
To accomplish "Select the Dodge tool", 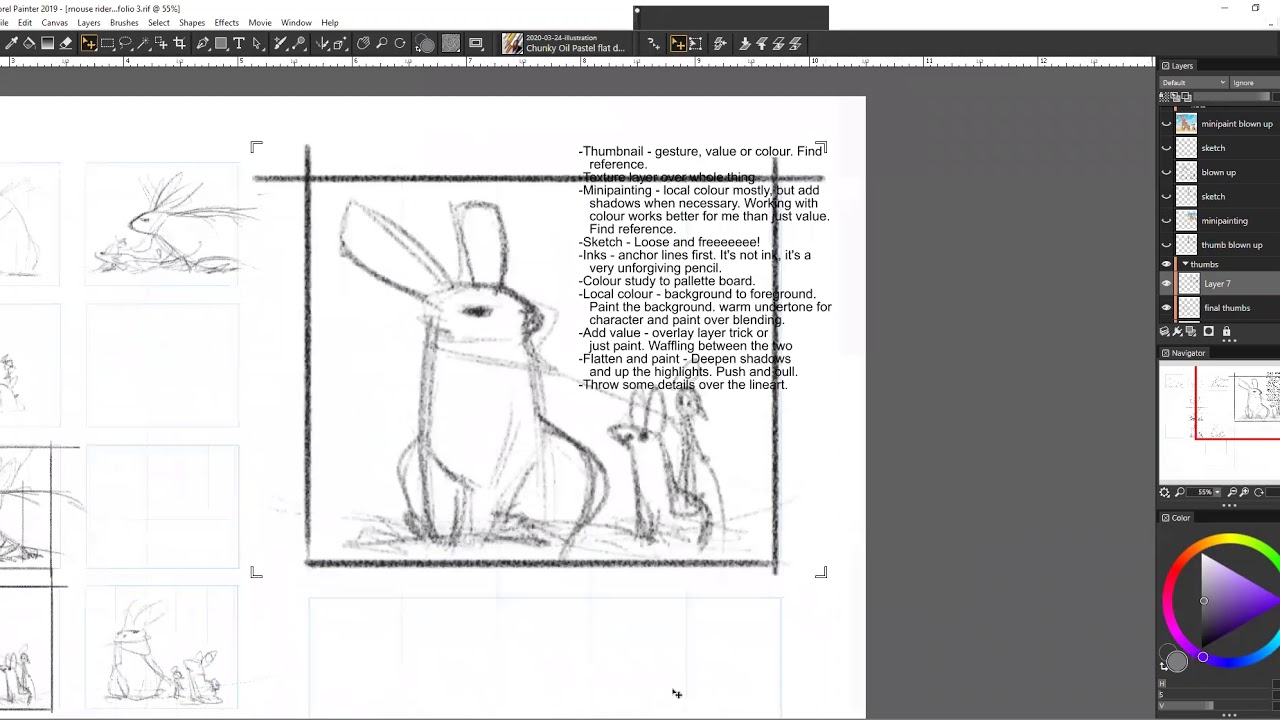I will tap(299, 43).
